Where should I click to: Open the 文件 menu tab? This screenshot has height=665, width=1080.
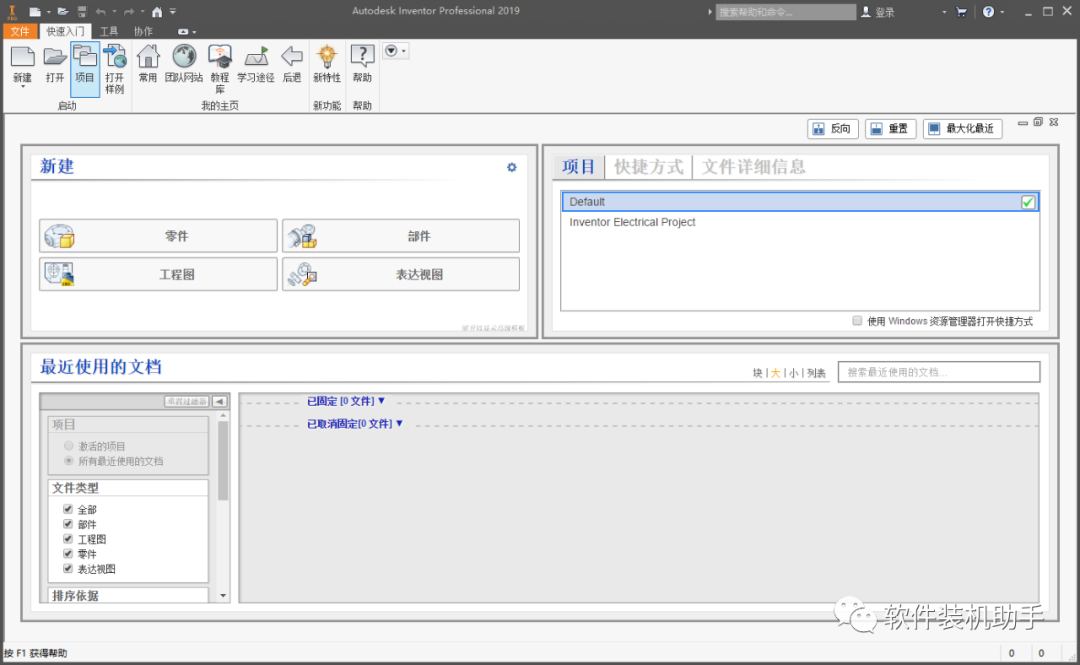coord(20,32)
